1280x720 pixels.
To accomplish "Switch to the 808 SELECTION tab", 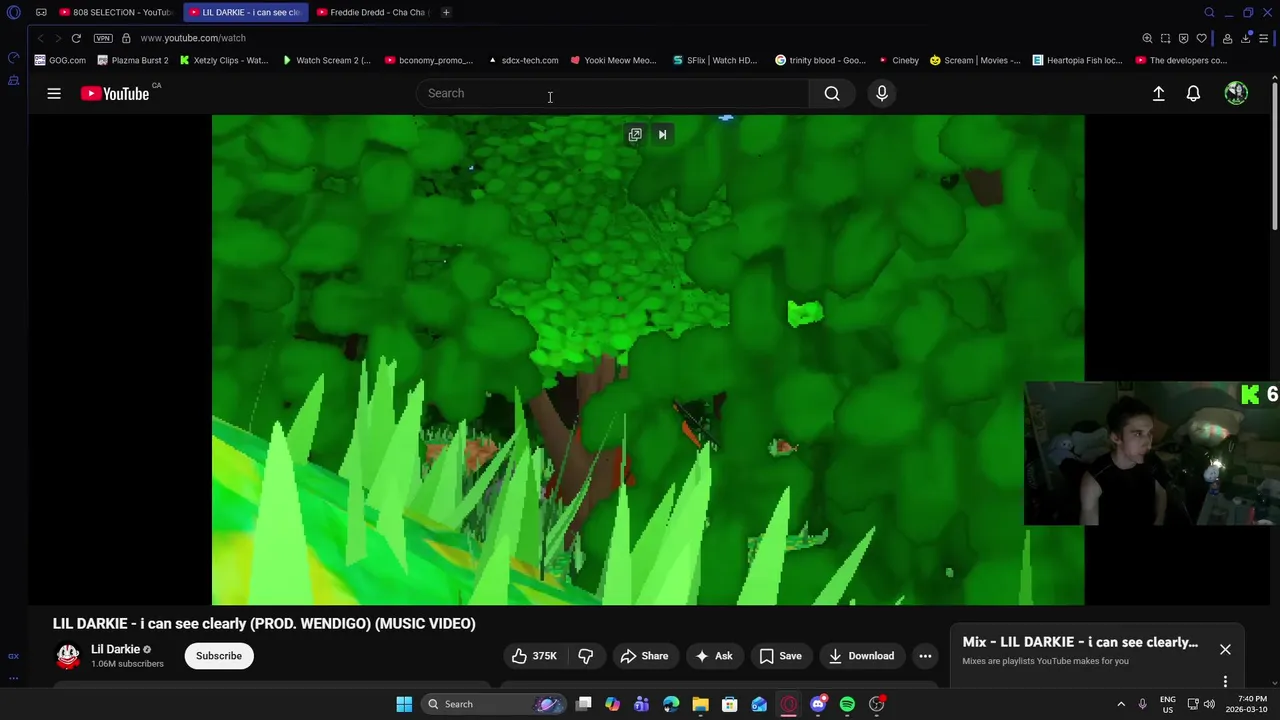I will coord(114,12).
